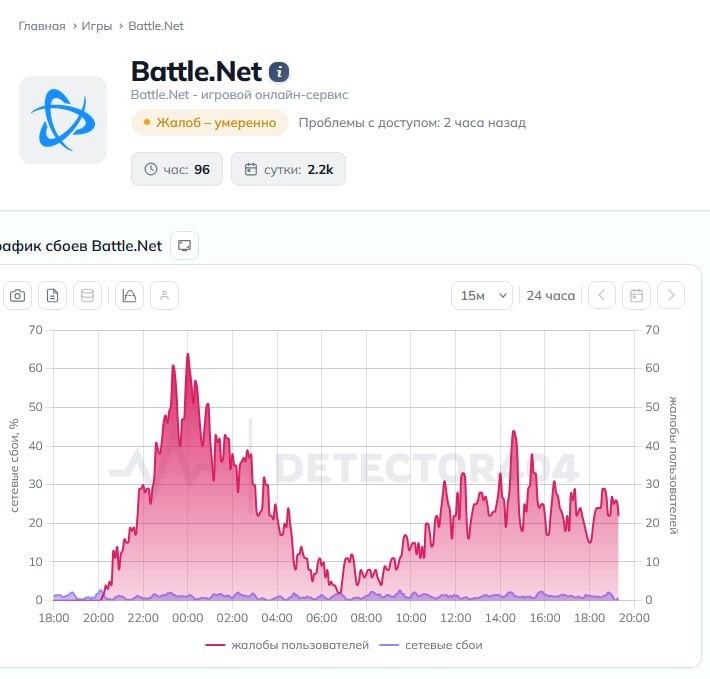Click the camera screenshot icon
This screenshot has height=679, width=710.
click(x=17, y=296)
